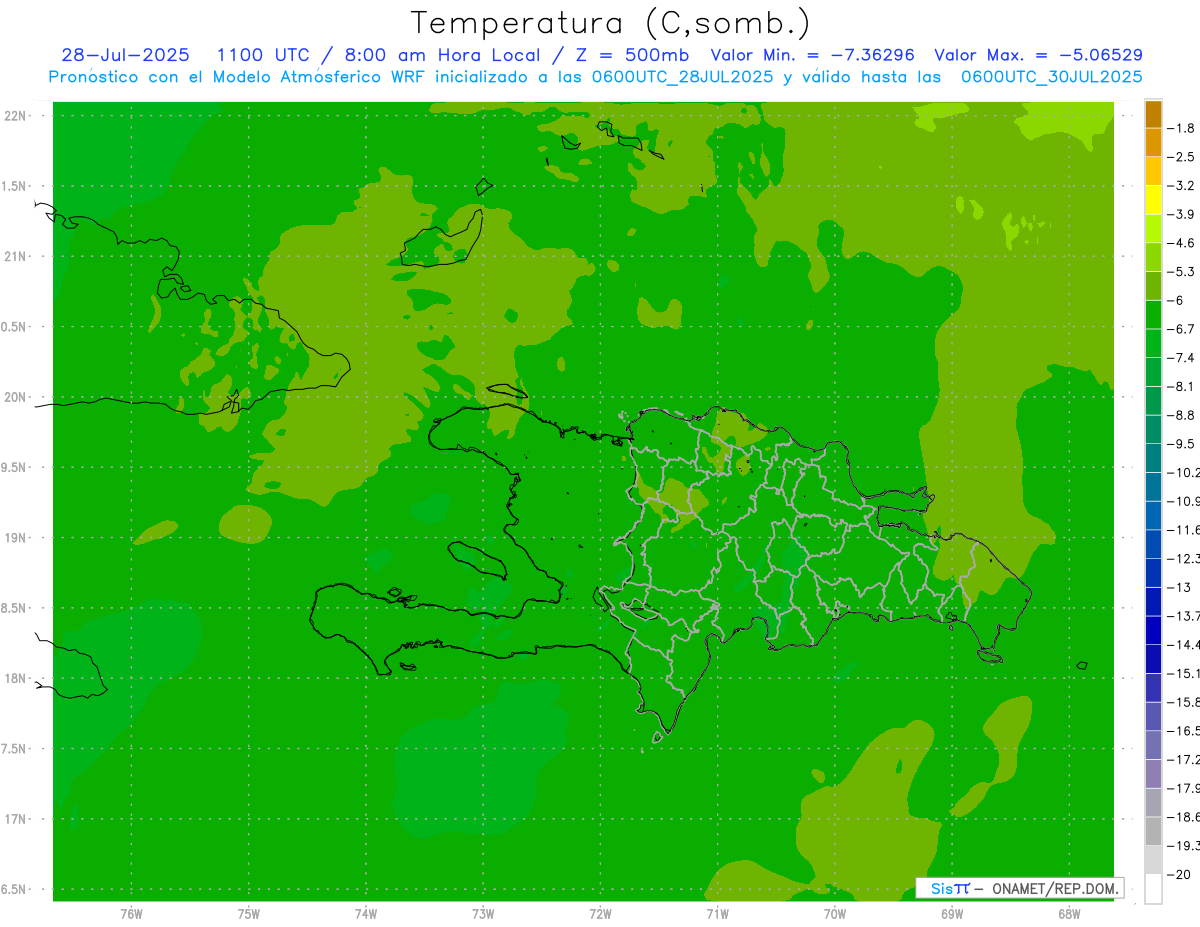
Task: Click the "-3.9" legend value
Action: [1182, 214]
